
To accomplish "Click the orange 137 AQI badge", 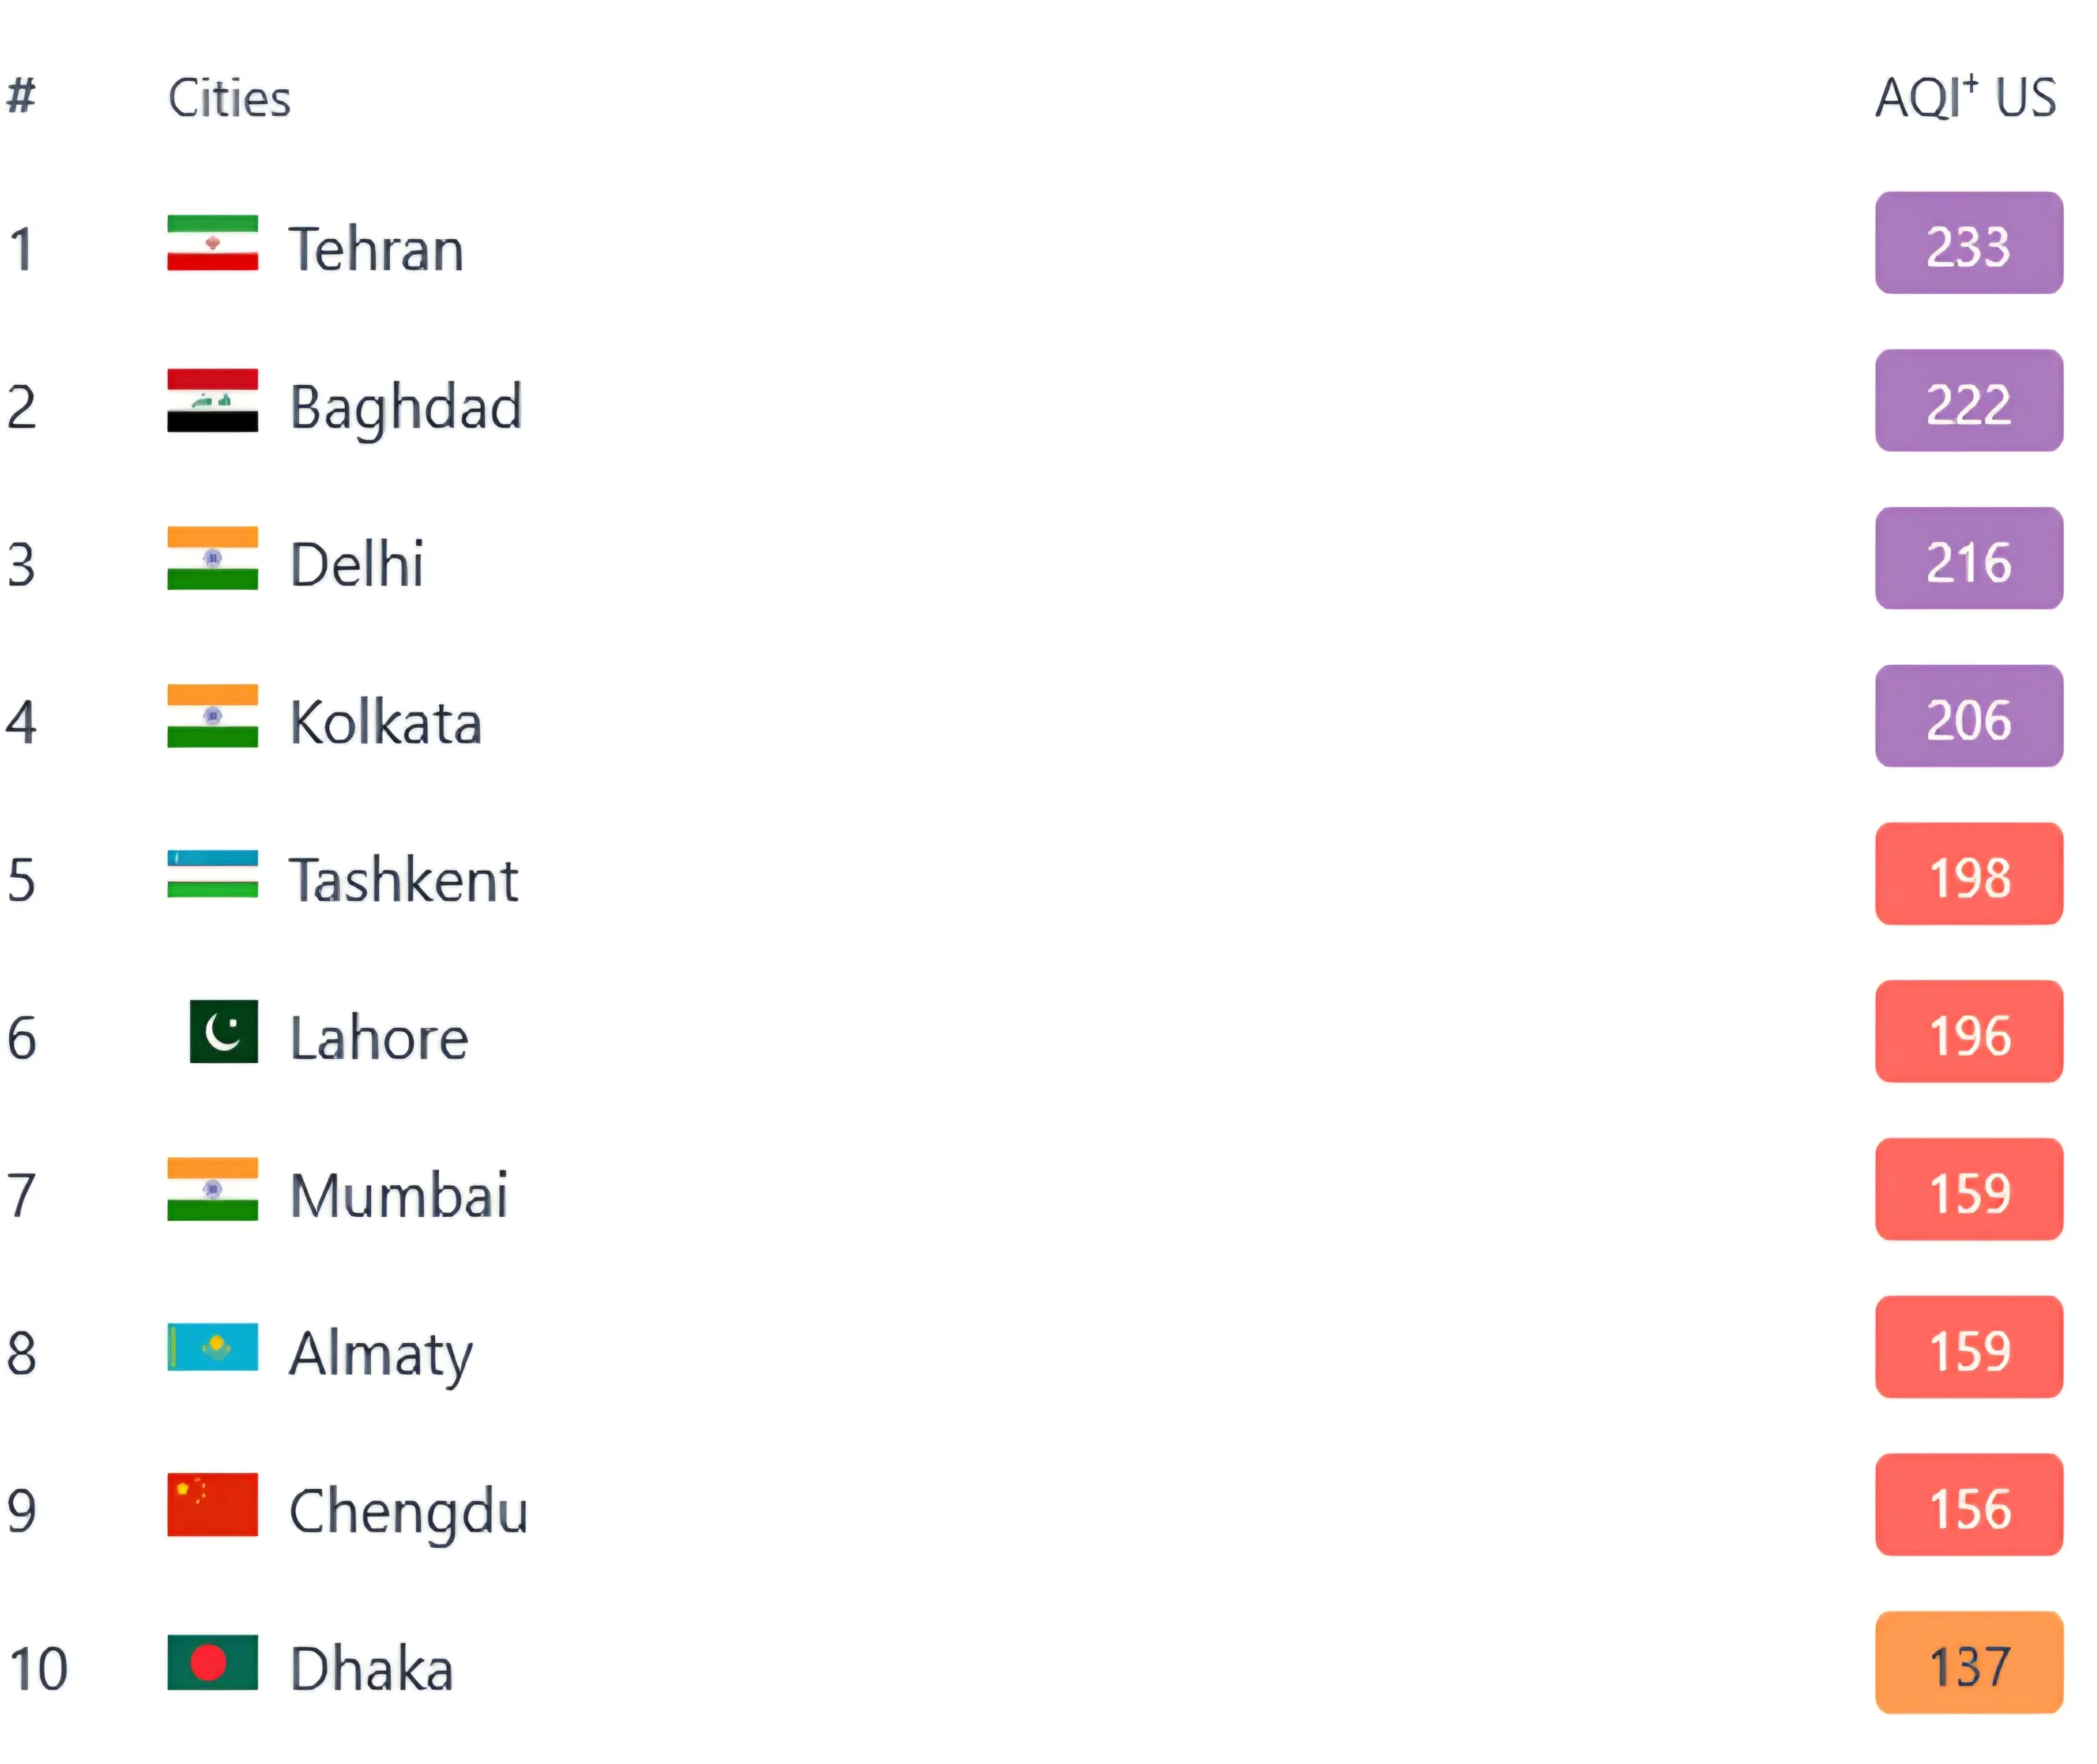I will point(1968,1662).
